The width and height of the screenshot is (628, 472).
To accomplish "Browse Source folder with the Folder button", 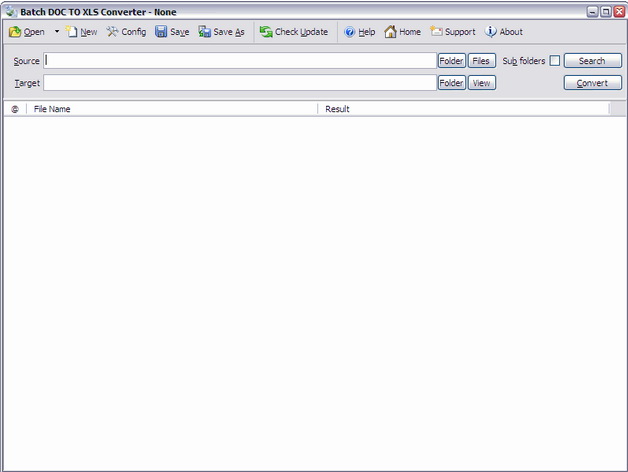I will click(451, 61).
